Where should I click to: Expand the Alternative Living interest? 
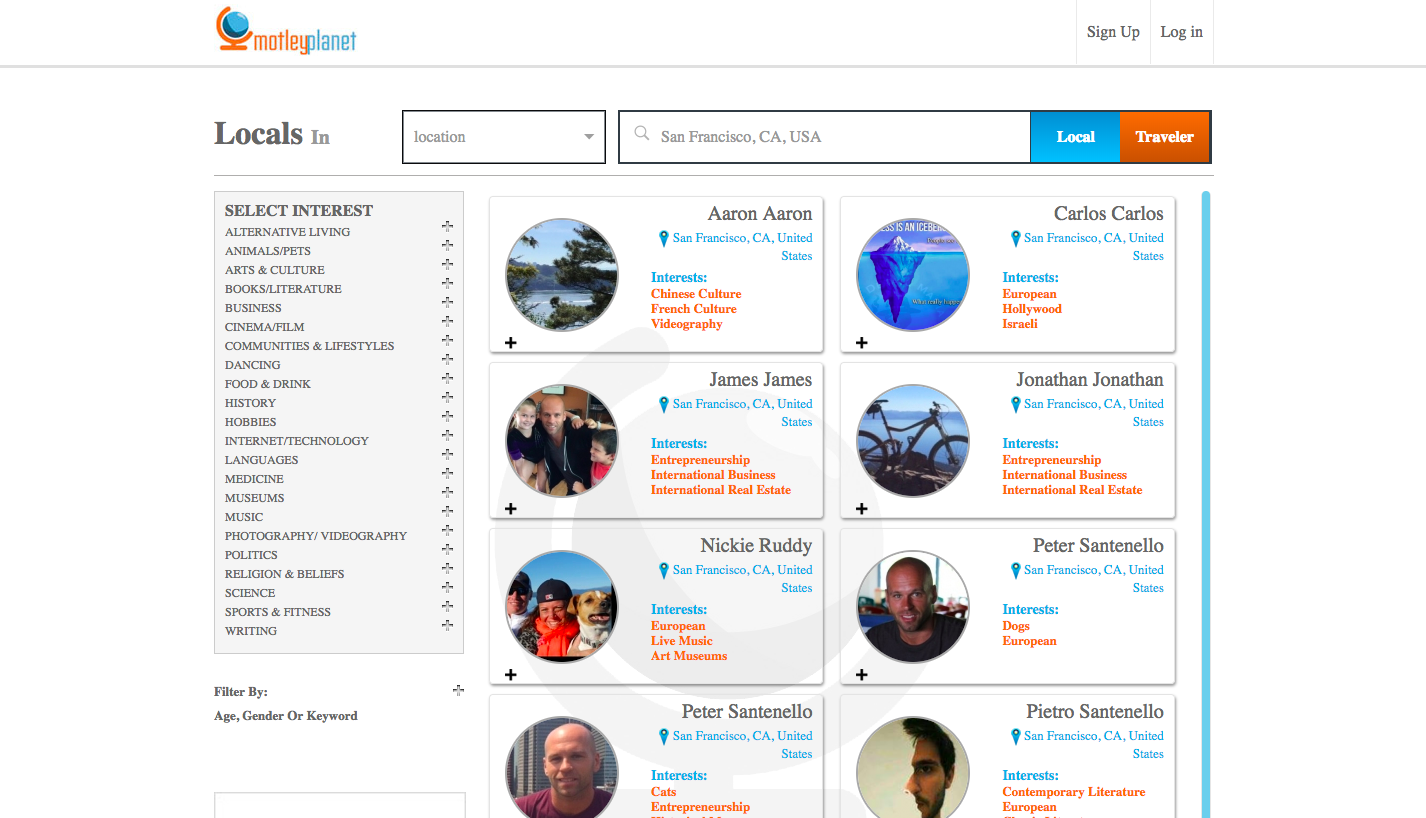pyautogui.click(x=447, y=226)
